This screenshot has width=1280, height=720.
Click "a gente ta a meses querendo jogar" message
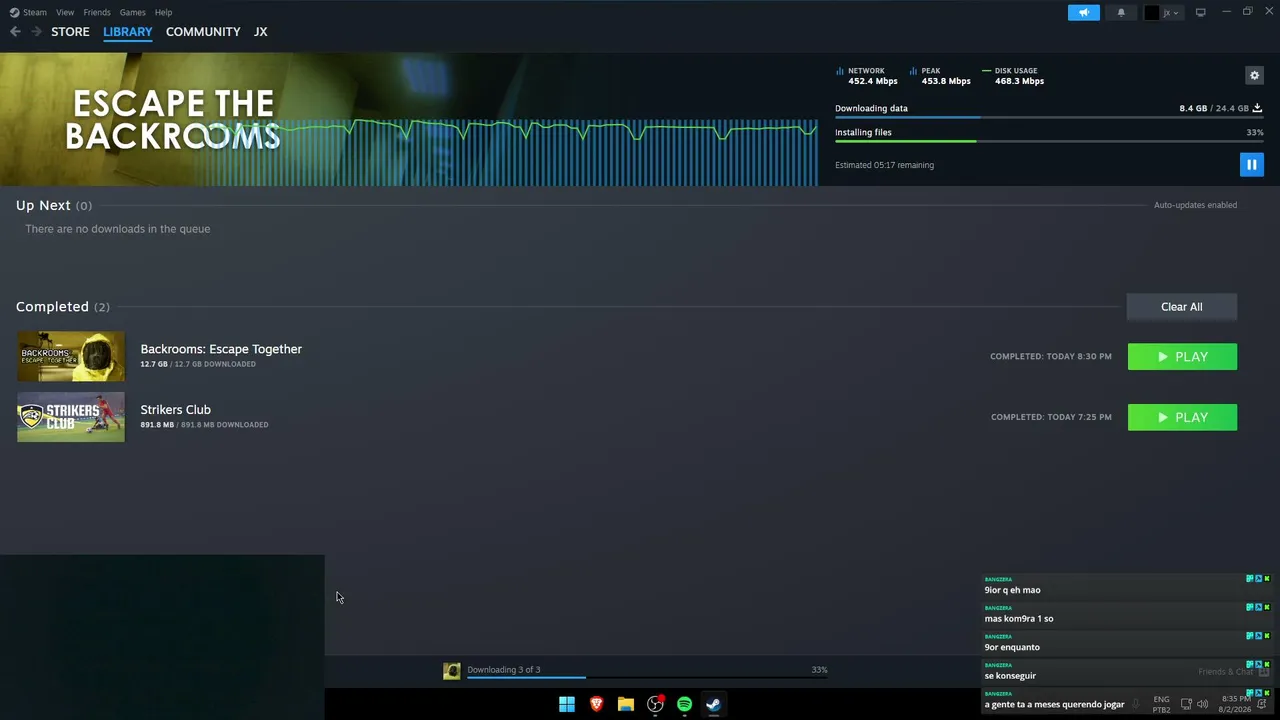1054,704
